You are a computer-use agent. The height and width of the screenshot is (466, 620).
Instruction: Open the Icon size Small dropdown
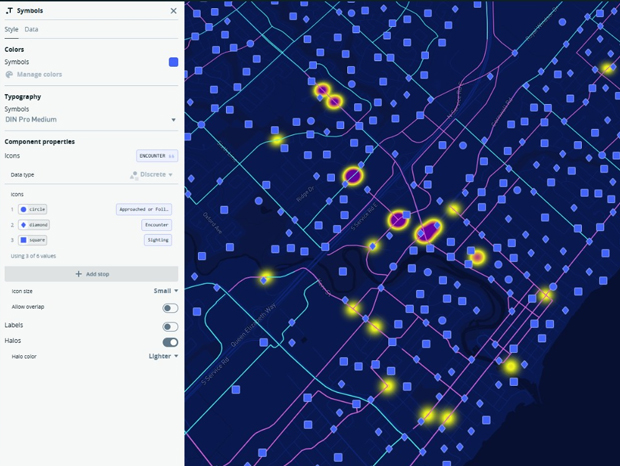166,291
